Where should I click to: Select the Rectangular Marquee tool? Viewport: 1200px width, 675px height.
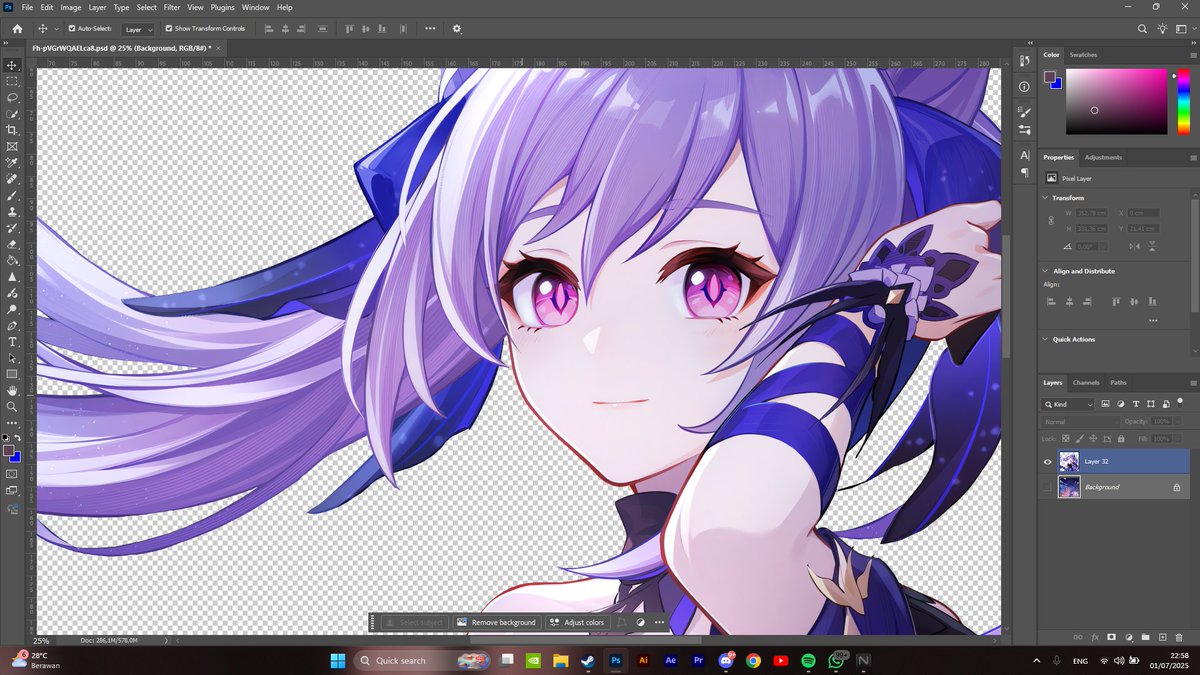click(12, 81)
